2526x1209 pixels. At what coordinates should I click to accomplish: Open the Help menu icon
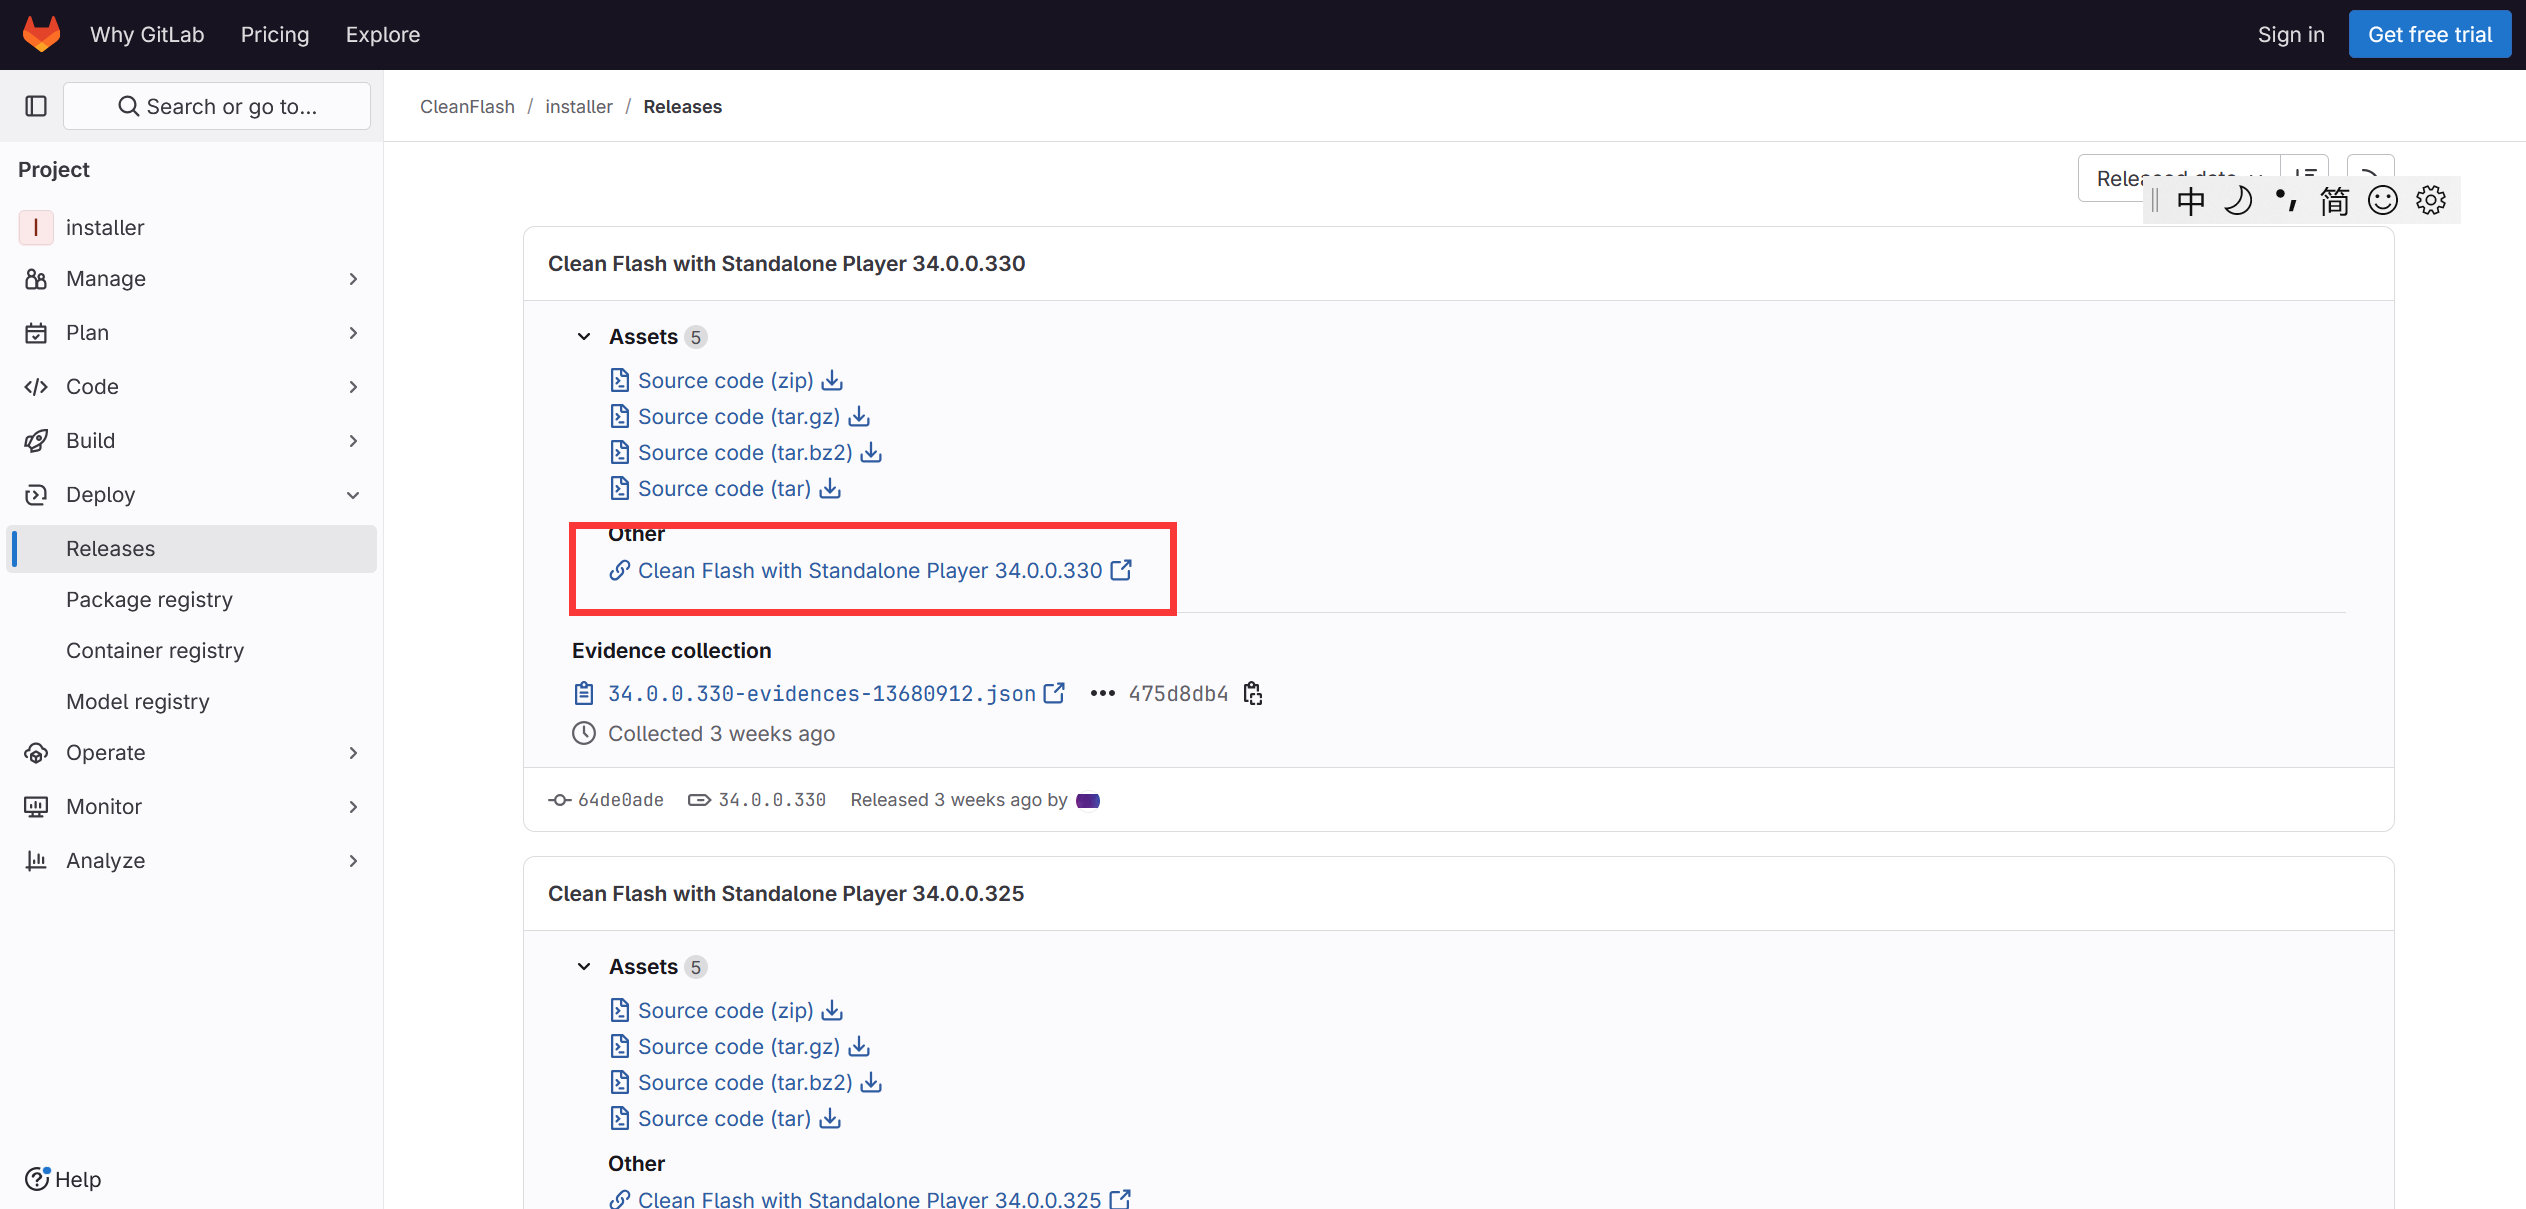[x=37, y=1179]
